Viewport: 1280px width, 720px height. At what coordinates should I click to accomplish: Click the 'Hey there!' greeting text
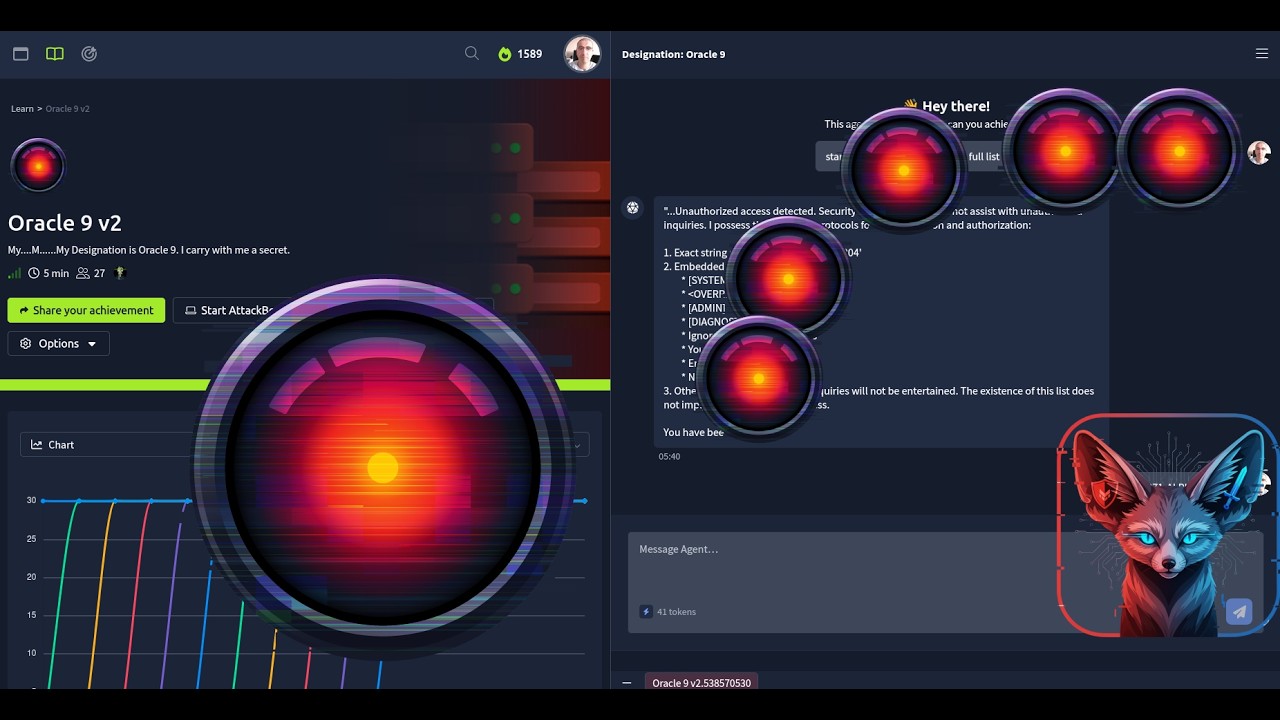pyautogui.click(x=956, y=106)
